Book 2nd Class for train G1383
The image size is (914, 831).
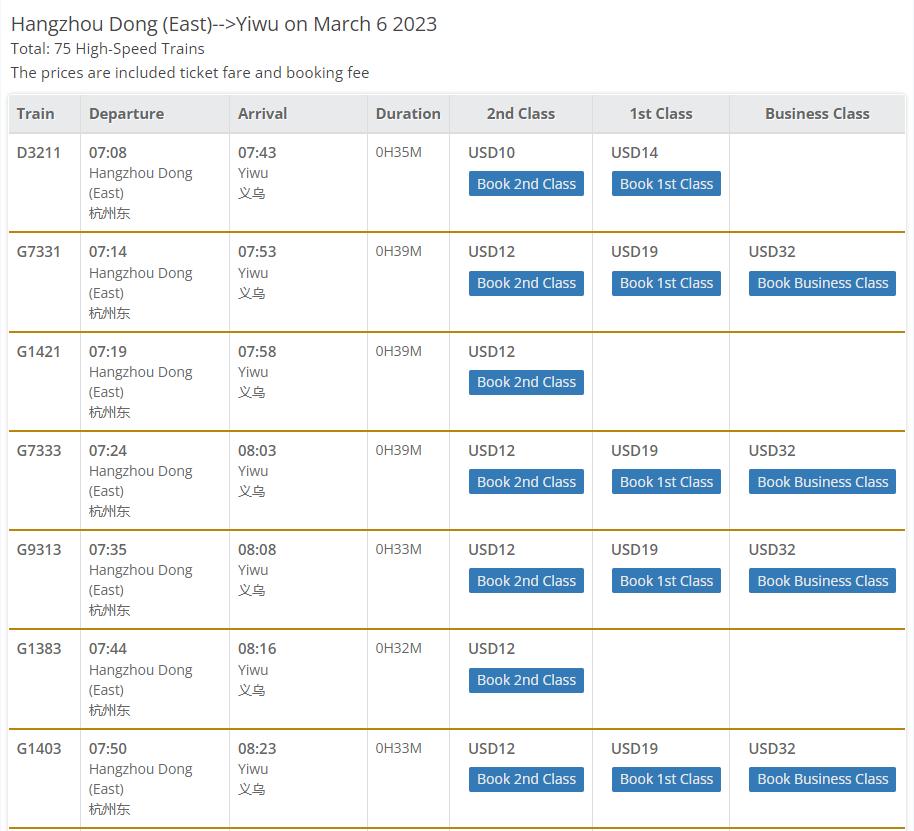526,680
